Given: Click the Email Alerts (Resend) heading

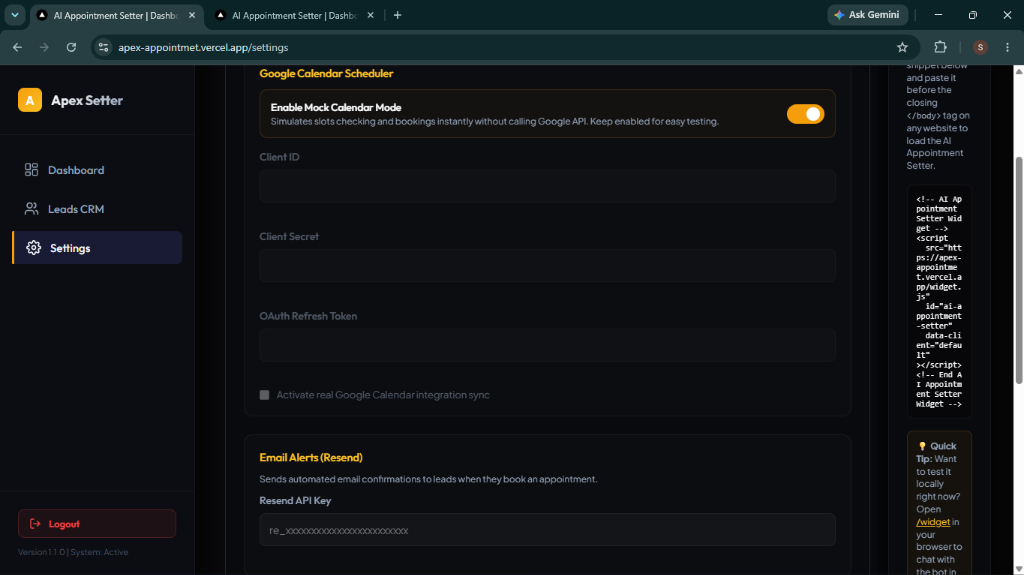Looking at the screenshot, I should pos(311,457).
